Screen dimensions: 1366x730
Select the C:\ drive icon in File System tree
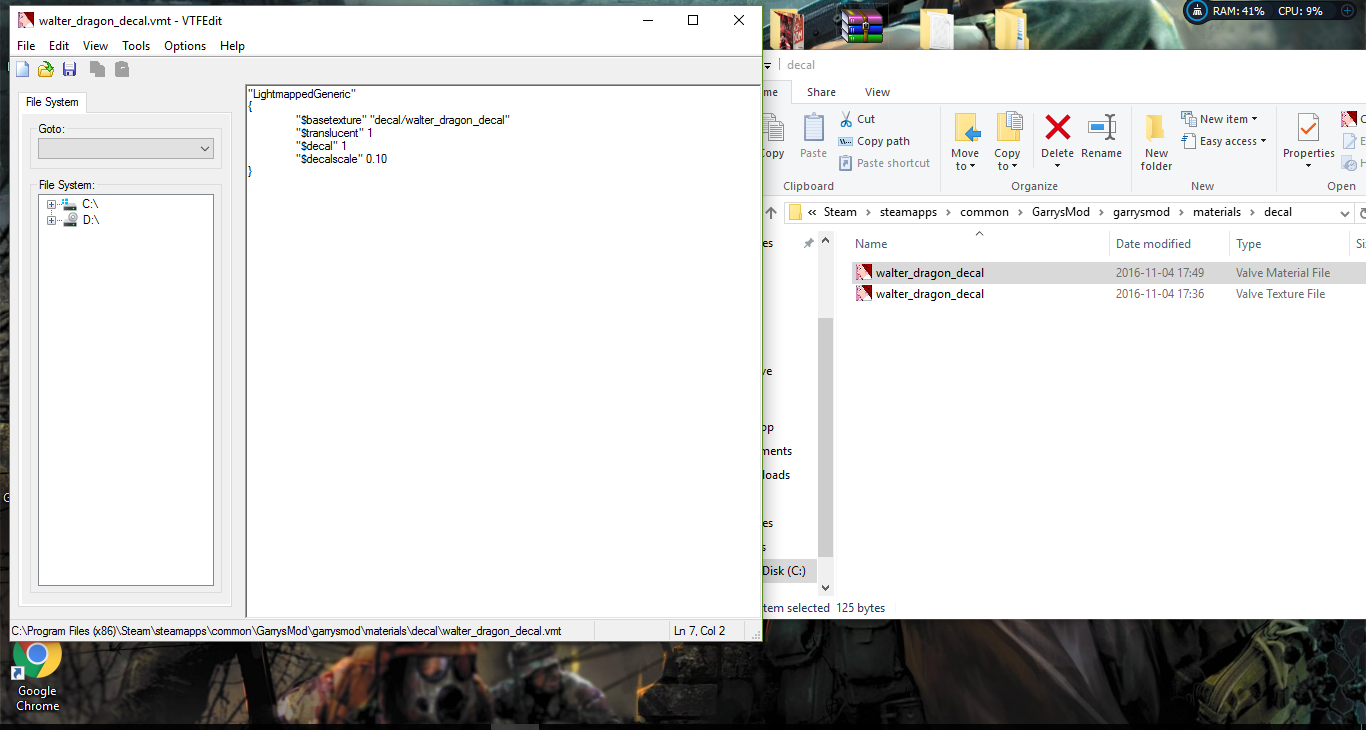click(x=68, y=204)
